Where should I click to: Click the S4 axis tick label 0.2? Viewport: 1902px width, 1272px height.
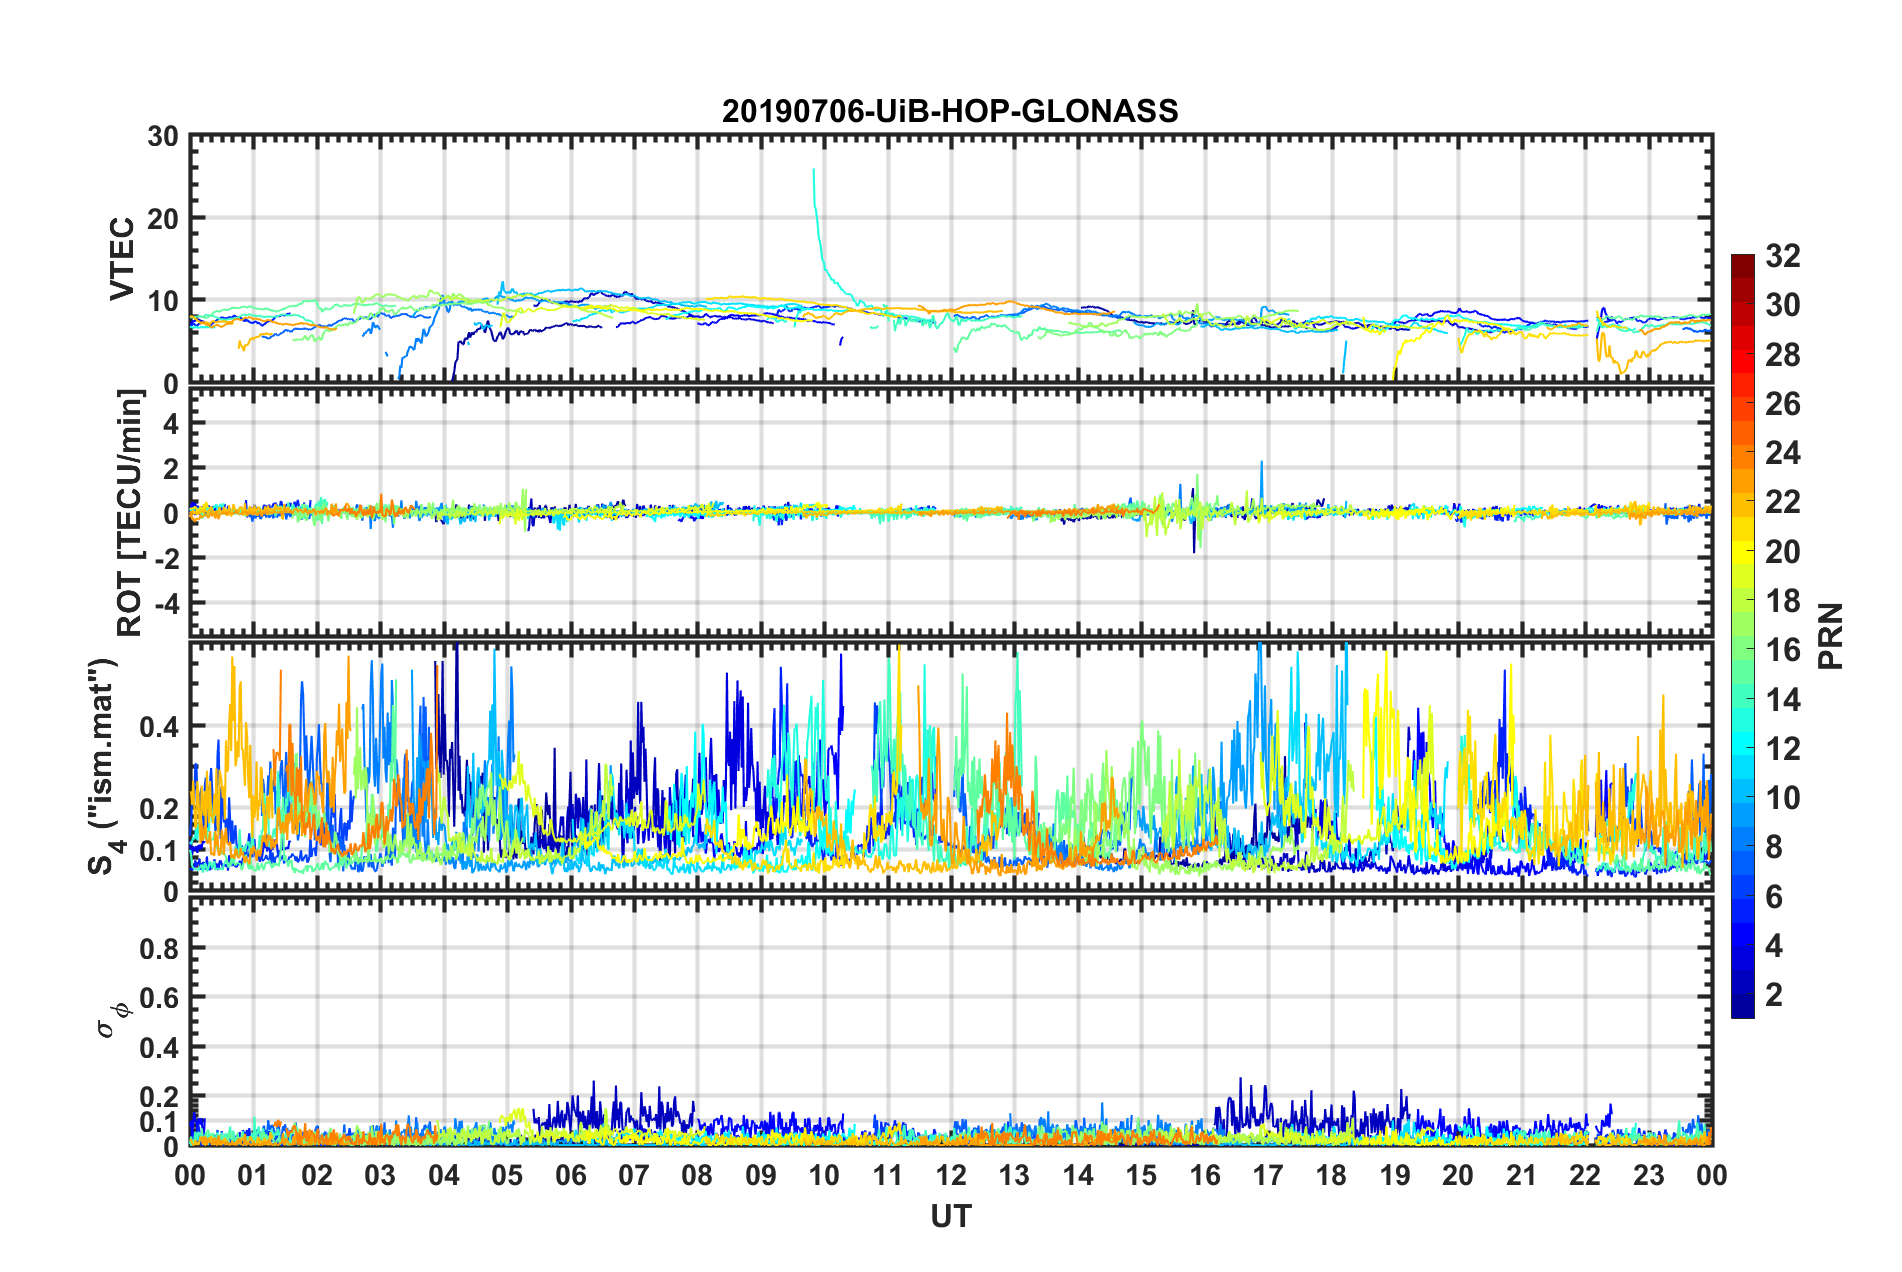coord(159,809)
